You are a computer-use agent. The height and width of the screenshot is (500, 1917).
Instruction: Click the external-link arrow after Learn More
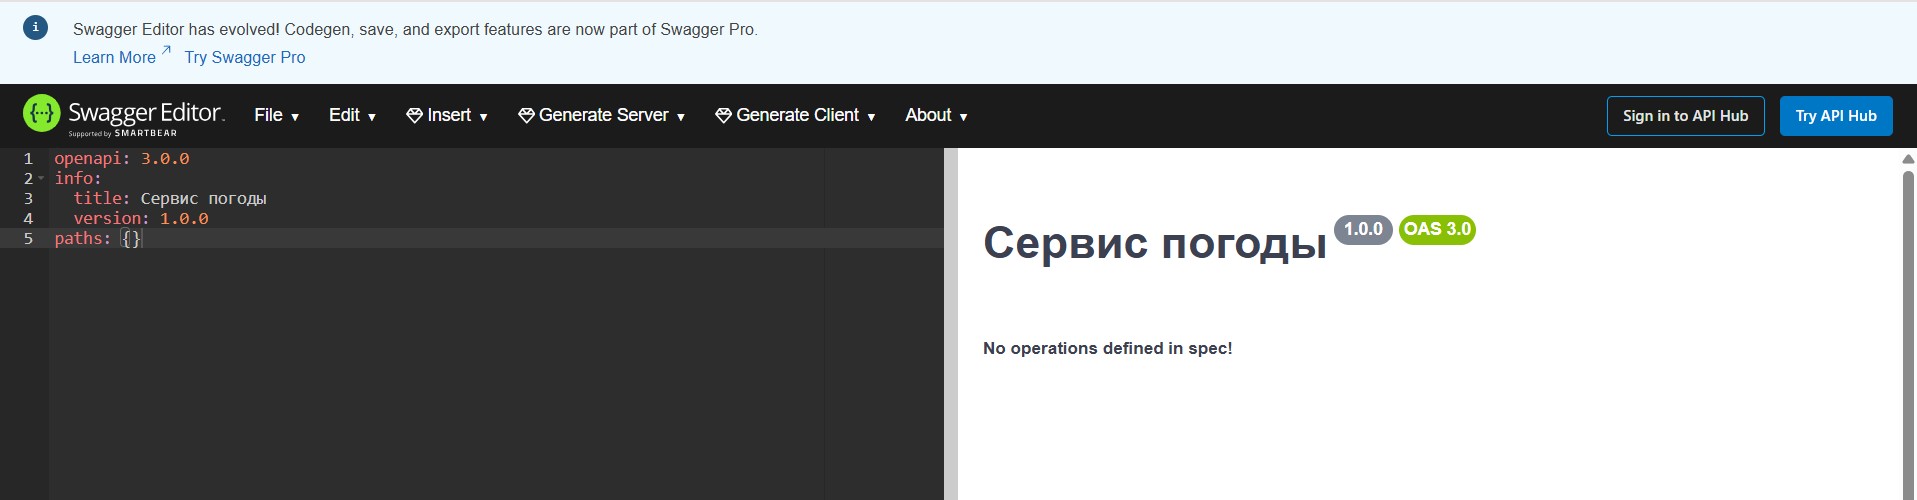tap(166, 51)
